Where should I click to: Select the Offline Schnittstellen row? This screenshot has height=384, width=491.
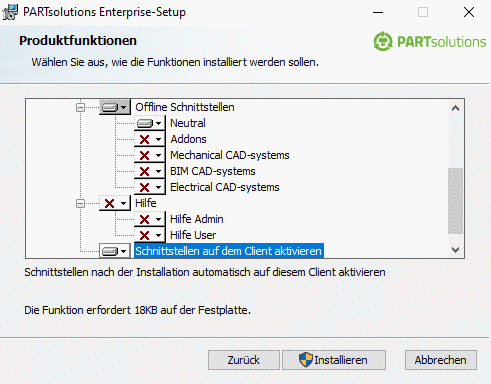click(185, 107)
